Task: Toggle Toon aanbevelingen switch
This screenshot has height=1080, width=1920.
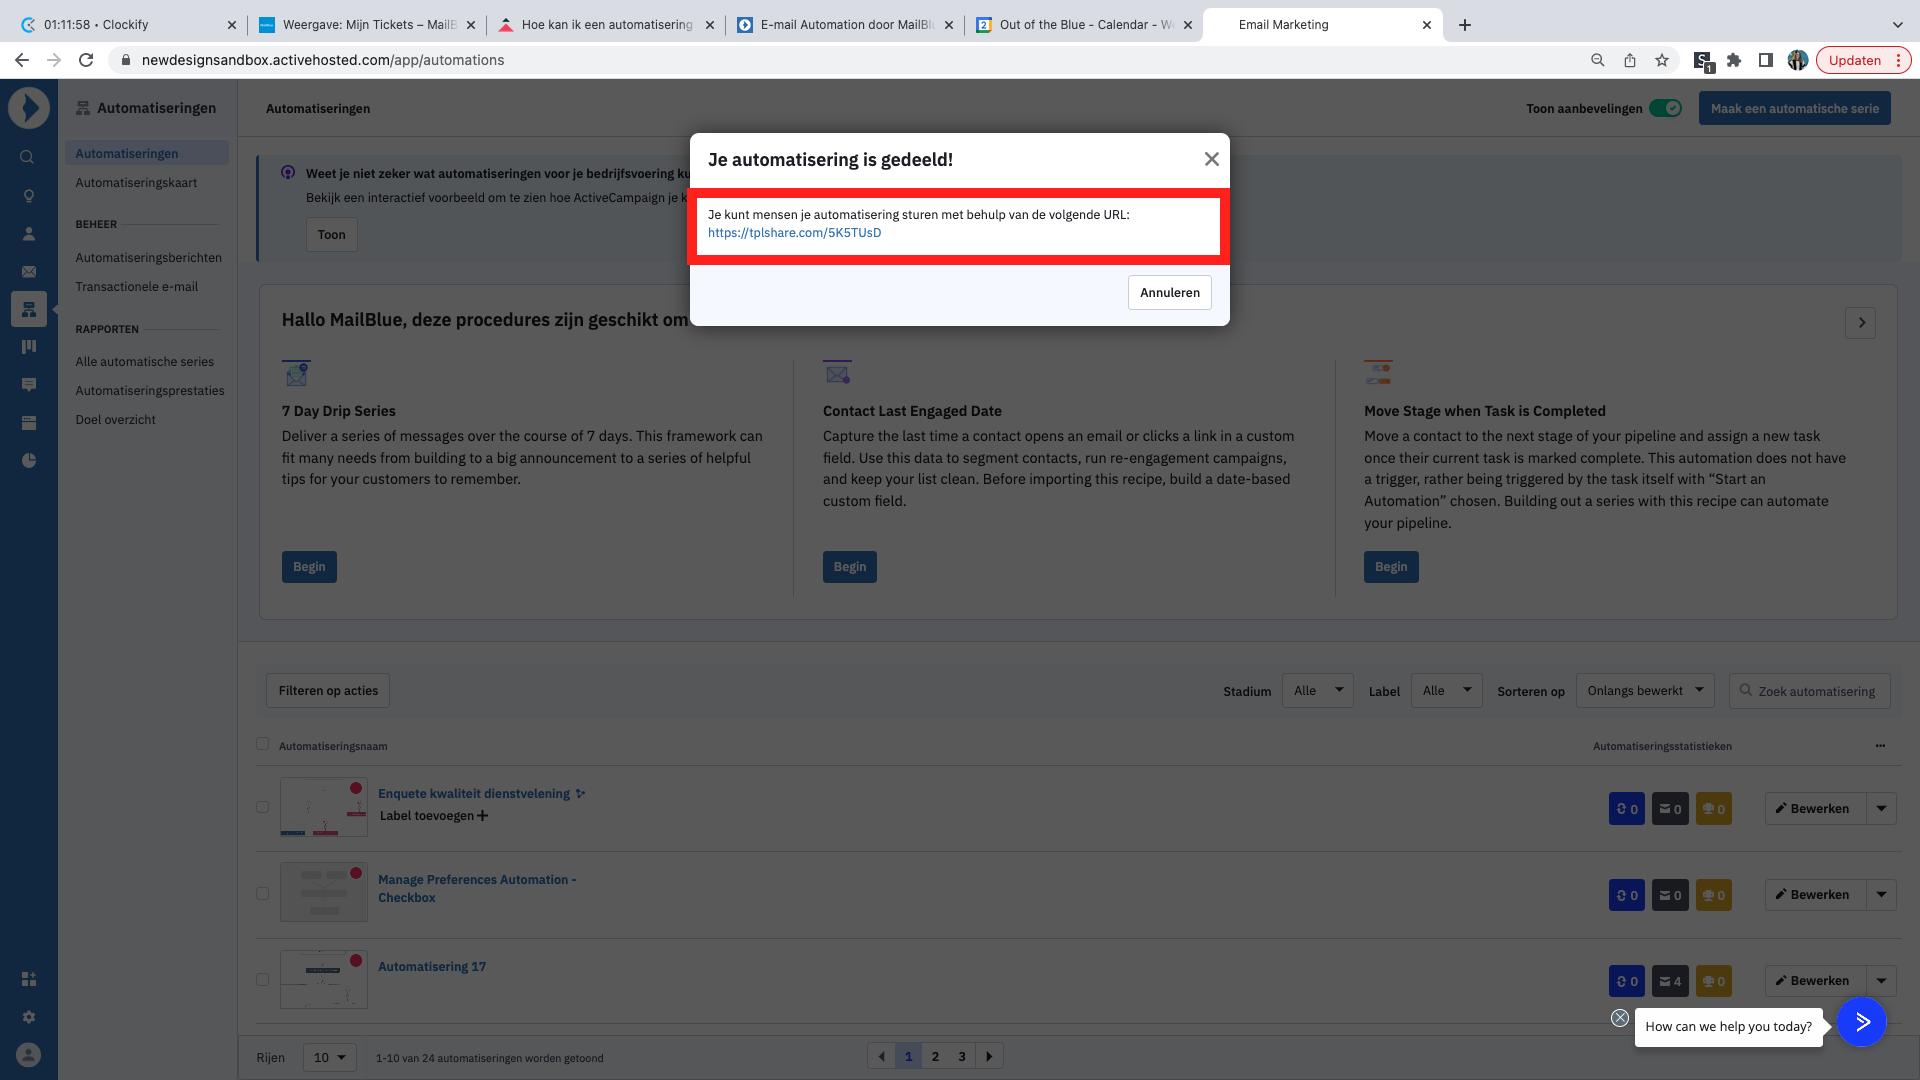Action: click(1665, 108)
